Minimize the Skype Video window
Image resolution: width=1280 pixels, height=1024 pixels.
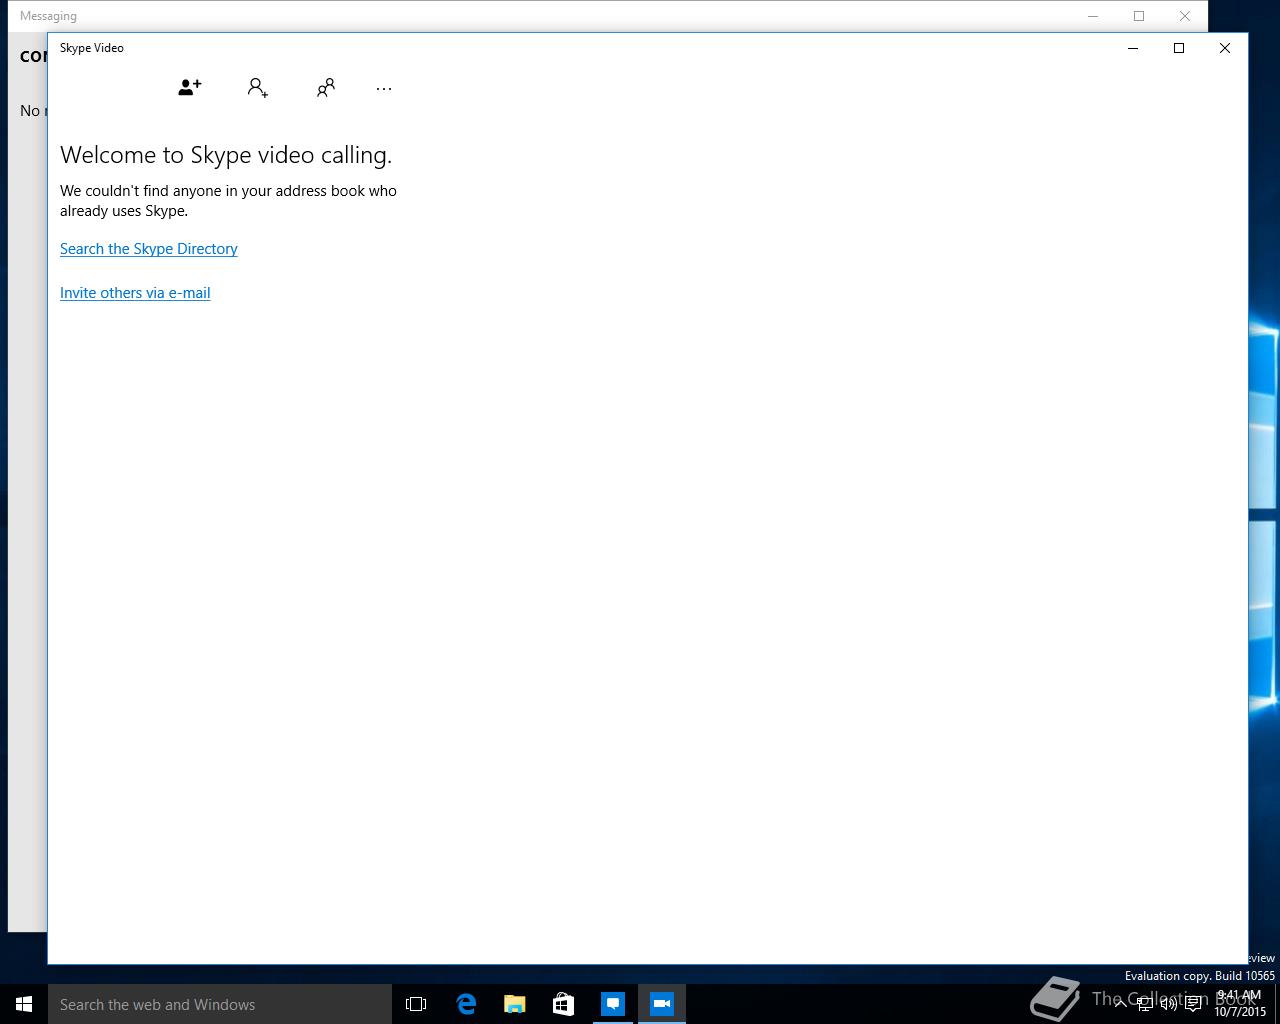pos(1133,48)
